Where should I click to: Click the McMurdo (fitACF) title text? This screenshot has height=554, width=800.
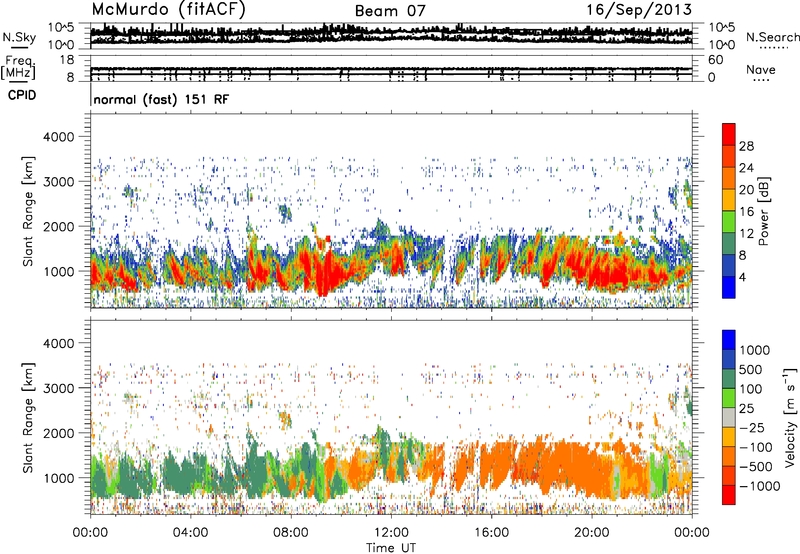(x=168, y=9)
